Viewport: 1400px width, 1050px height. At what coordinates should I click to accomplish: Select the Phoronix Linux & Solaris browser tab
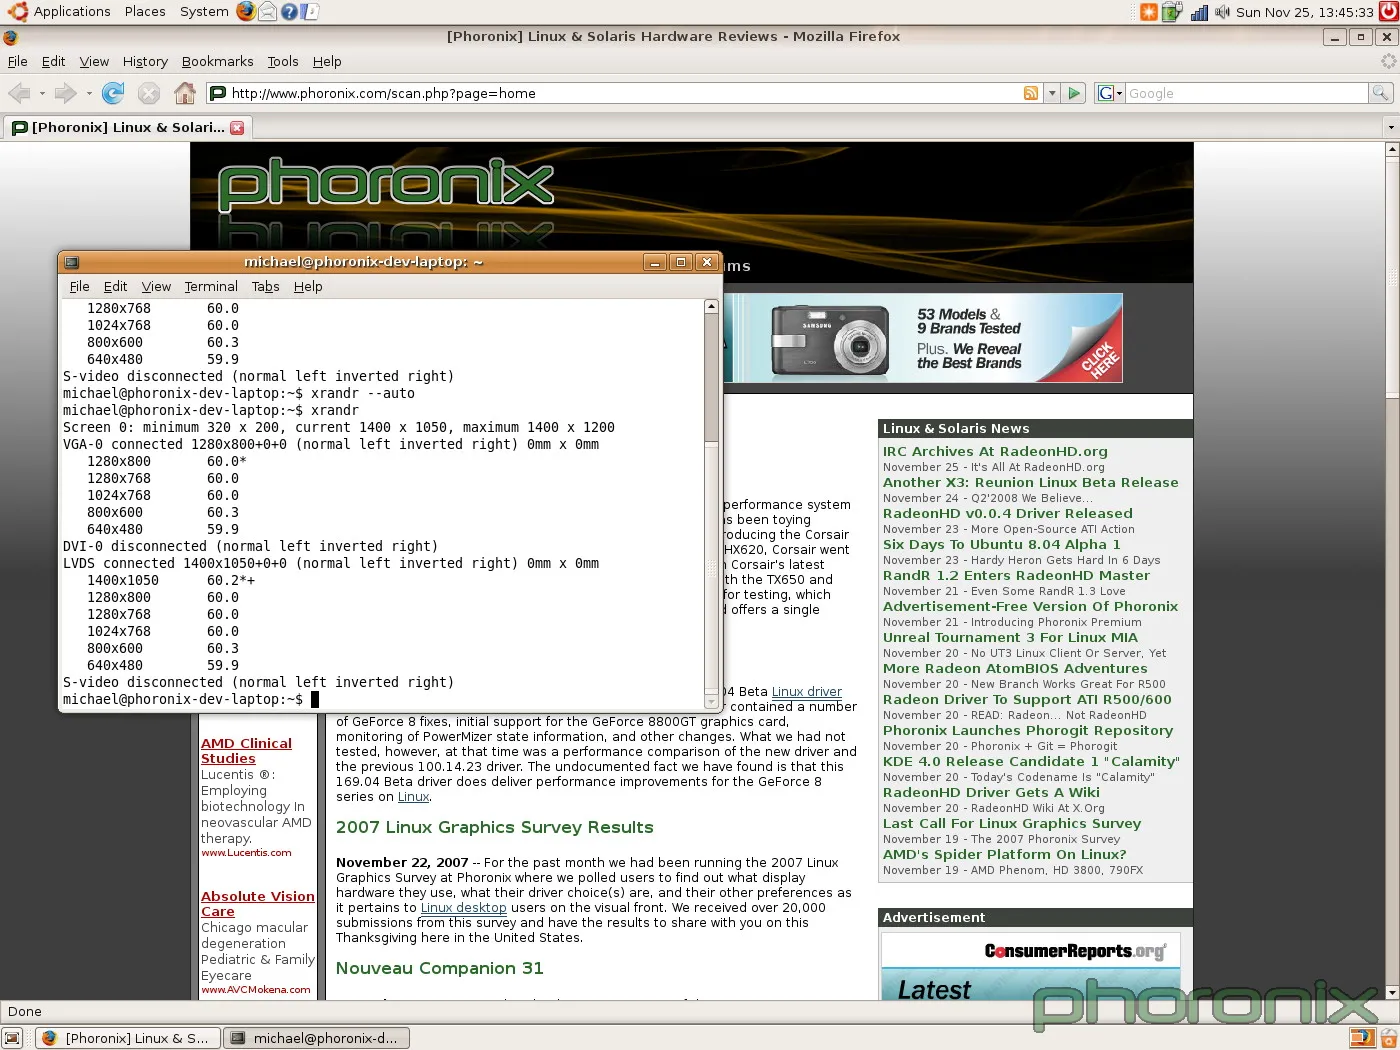[x=128, y=127]
